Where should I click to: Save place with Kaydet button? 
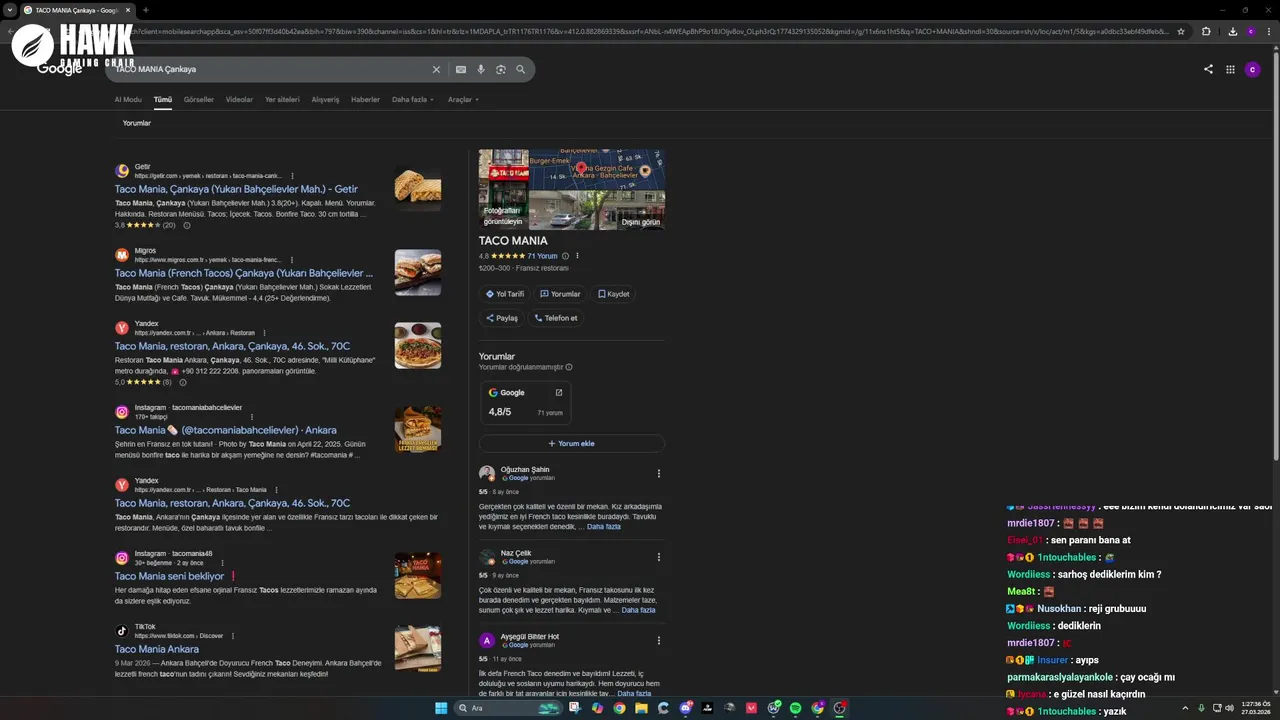point(614,294)
